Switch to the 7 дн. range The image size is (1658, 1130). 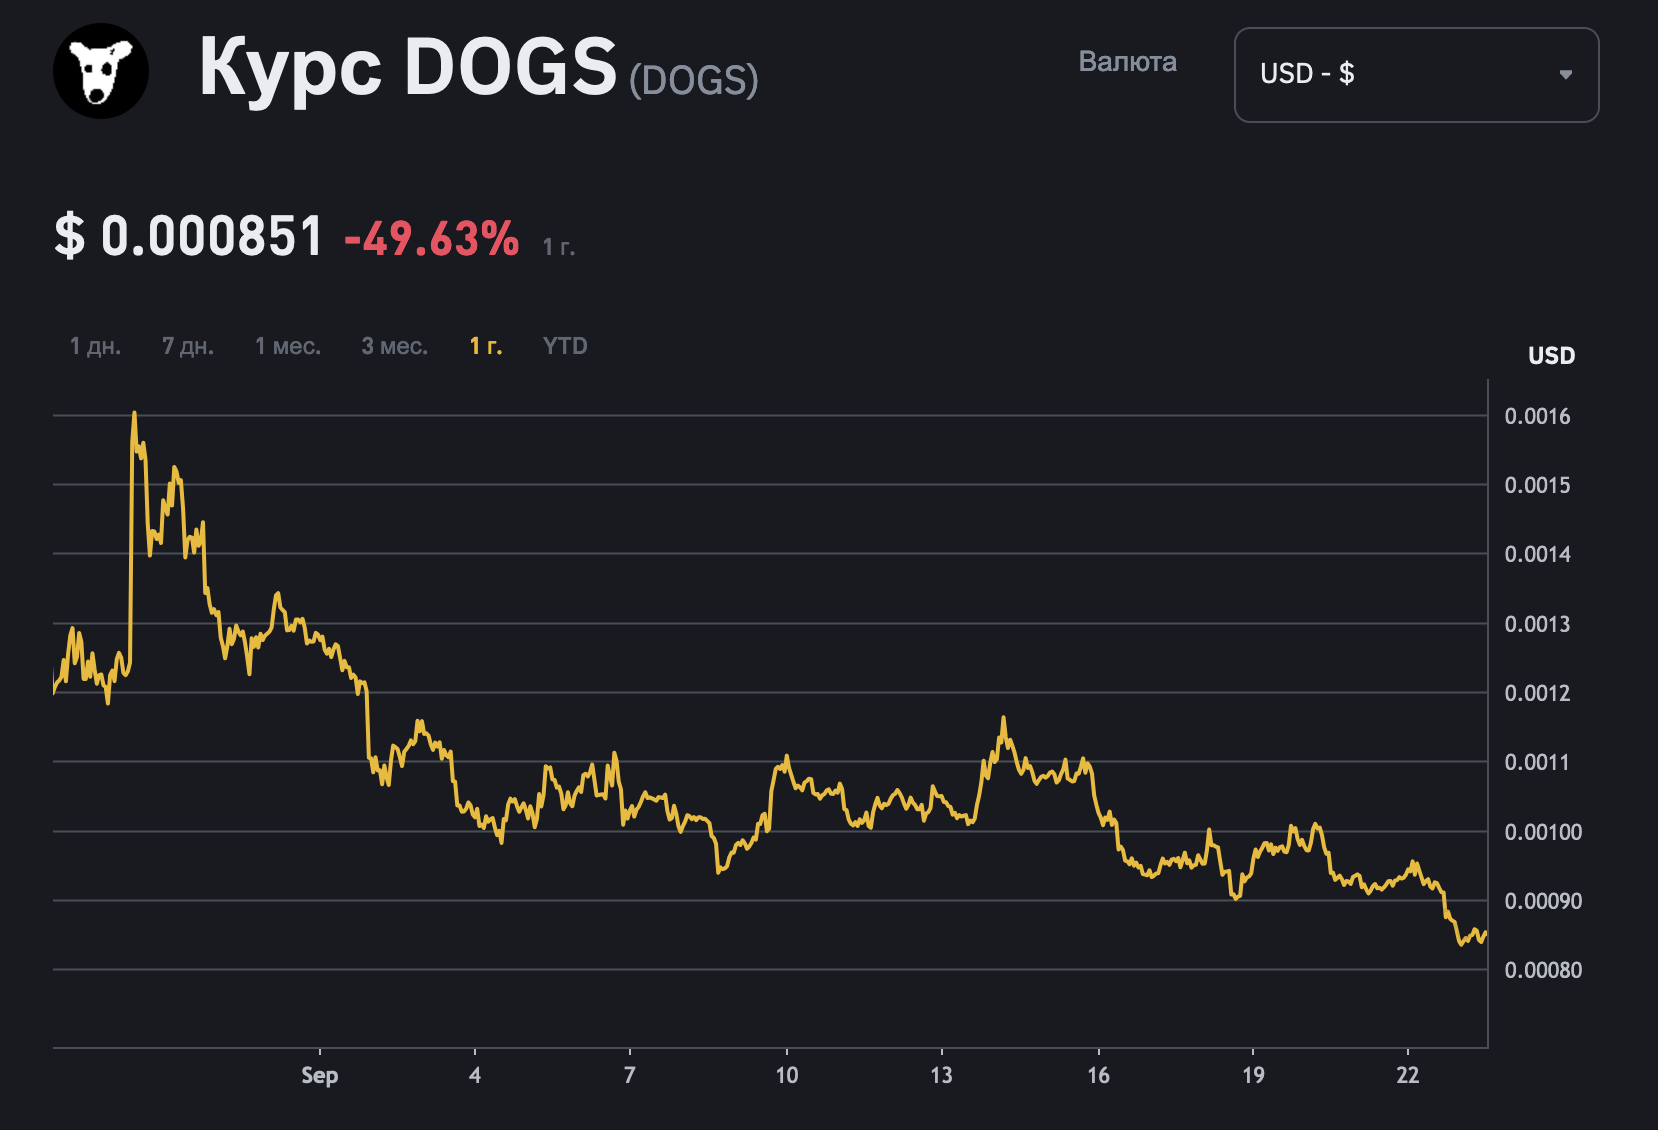pos(188,346)
